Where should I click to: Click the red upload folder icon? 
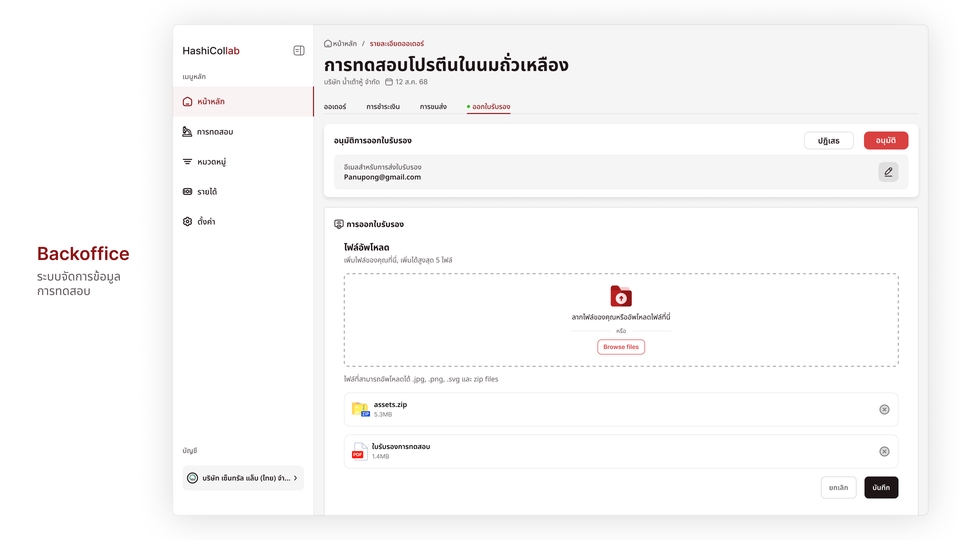pyautogui.click(x=621, y=296)
